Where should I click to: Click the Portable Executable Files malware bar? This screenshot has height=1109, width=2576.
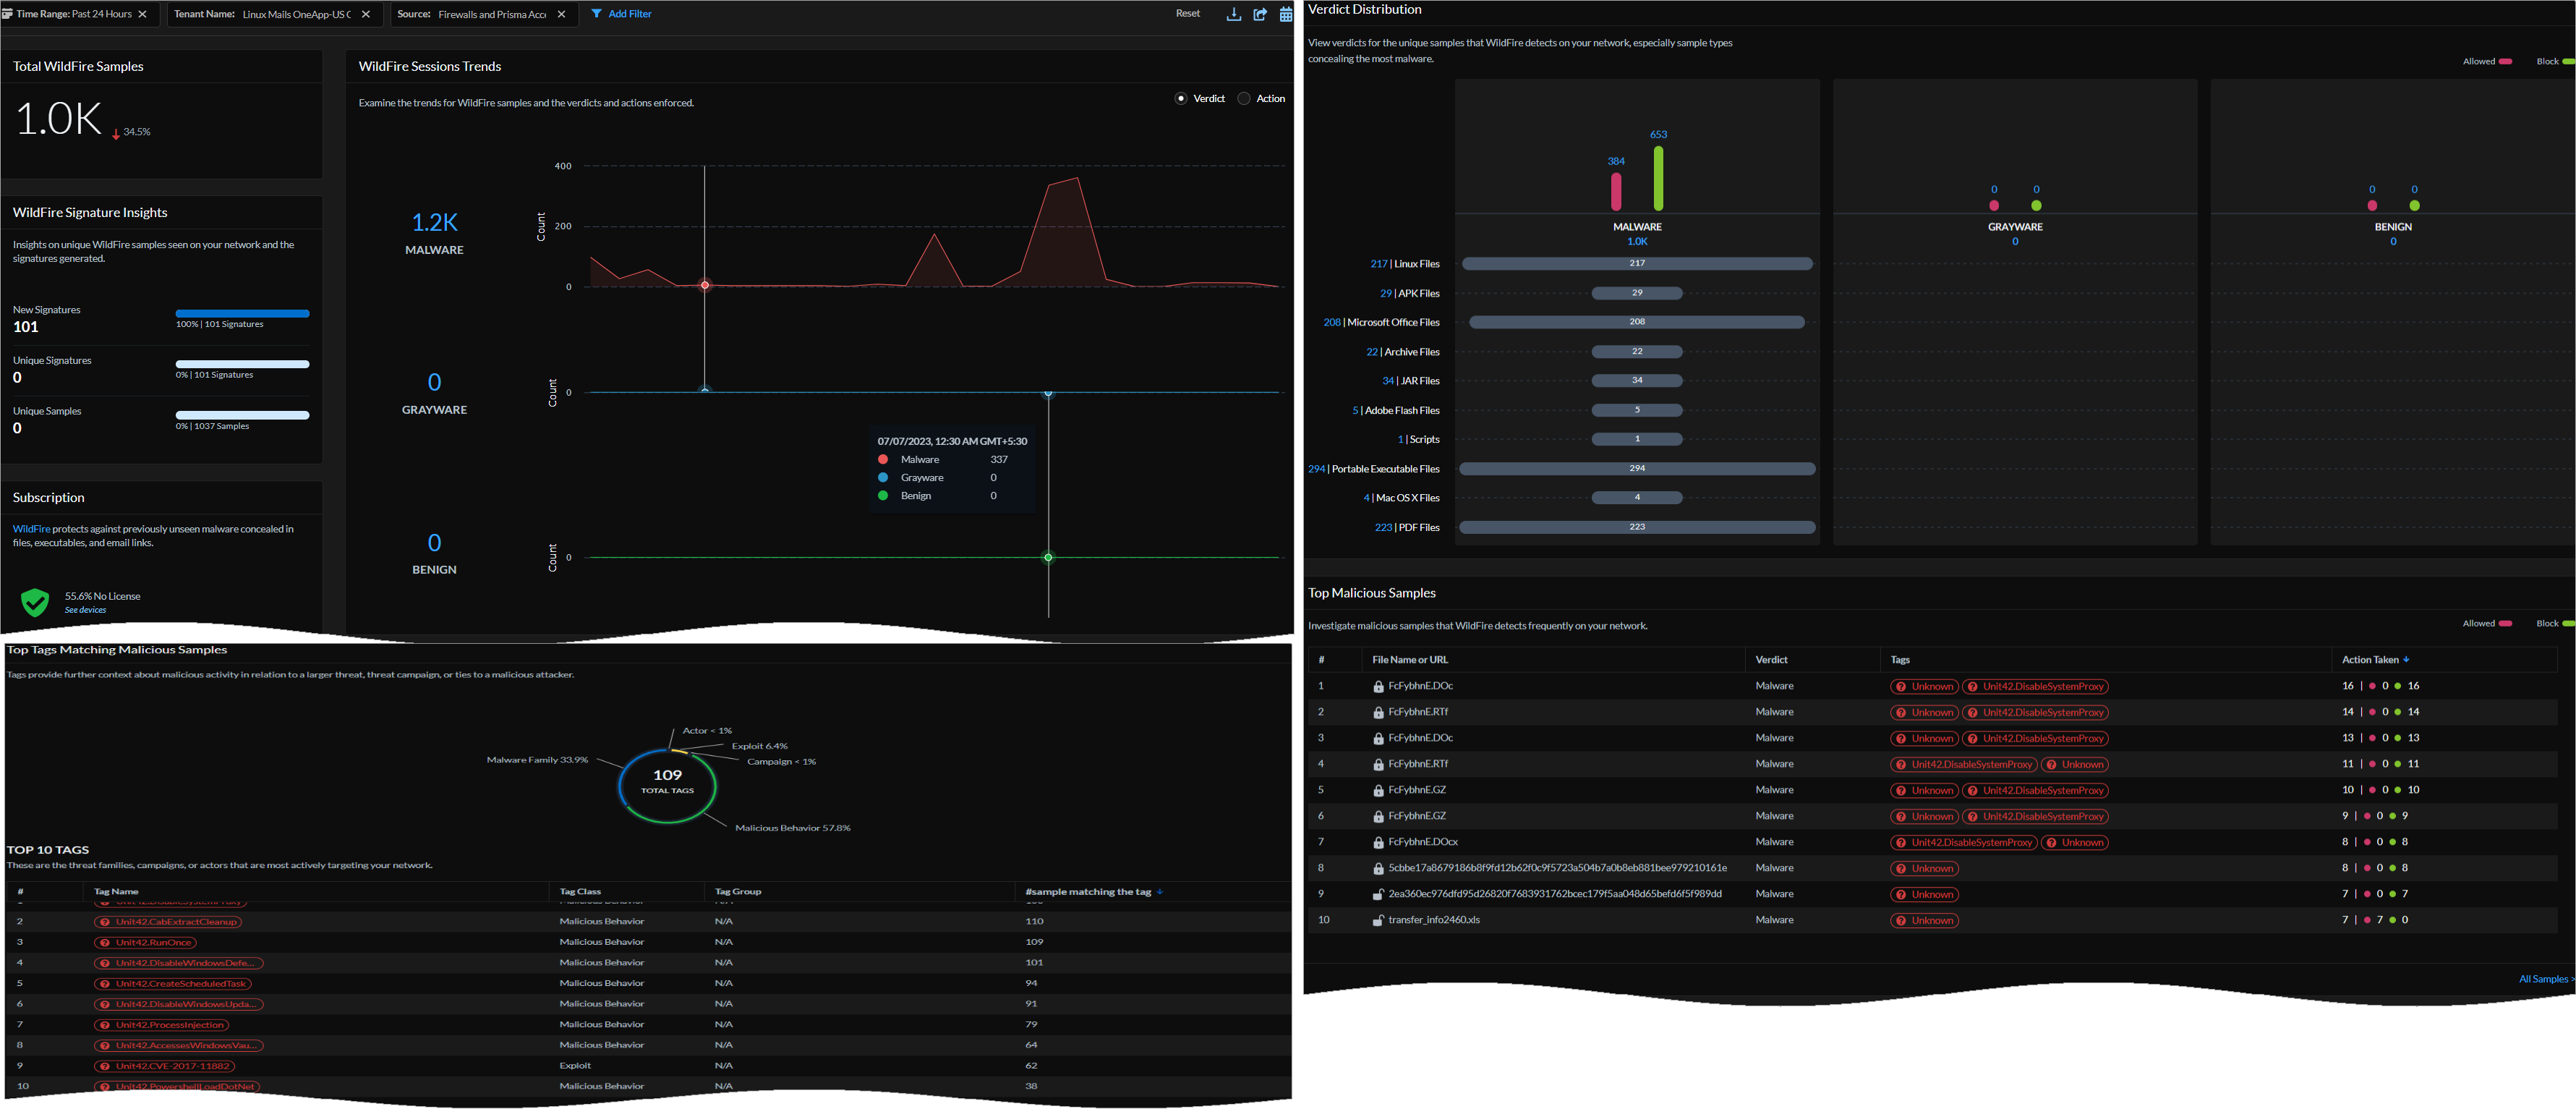[1636, 468]
